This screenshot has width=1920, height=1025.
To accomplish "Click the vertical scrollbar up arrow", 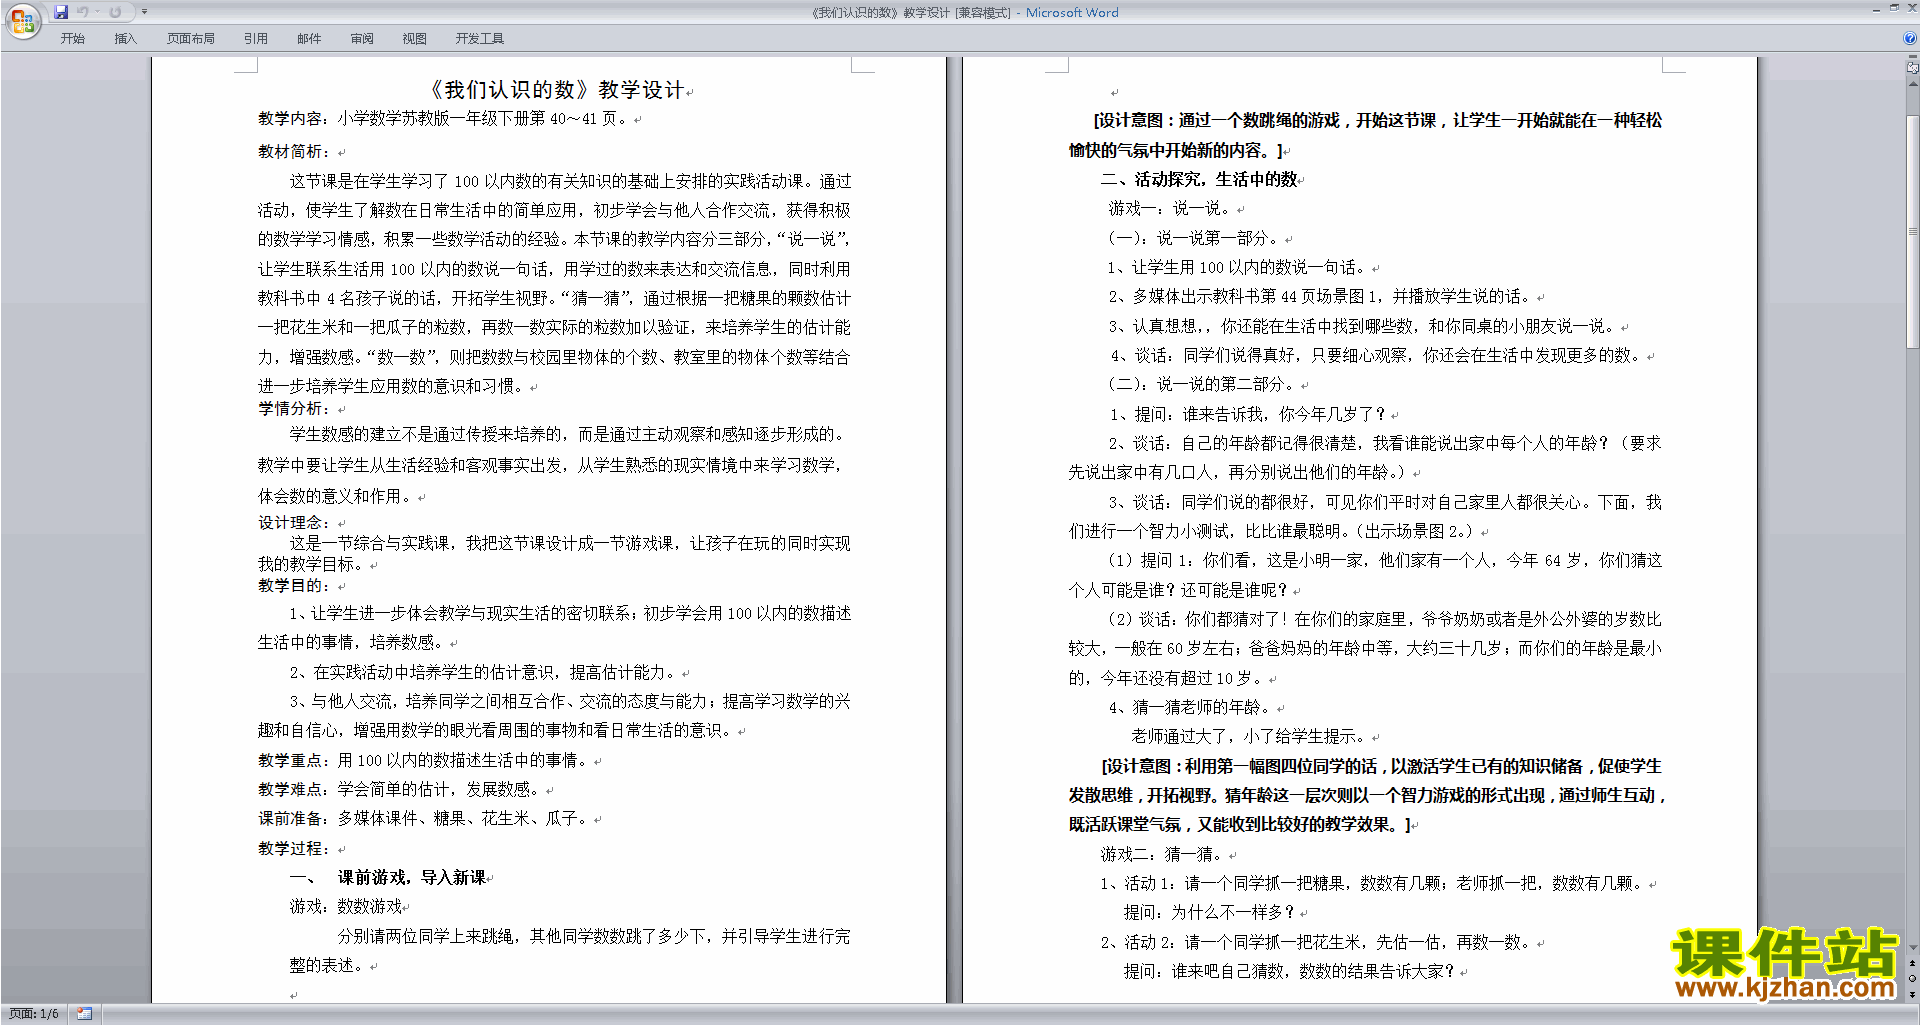I will point(1913,84).
